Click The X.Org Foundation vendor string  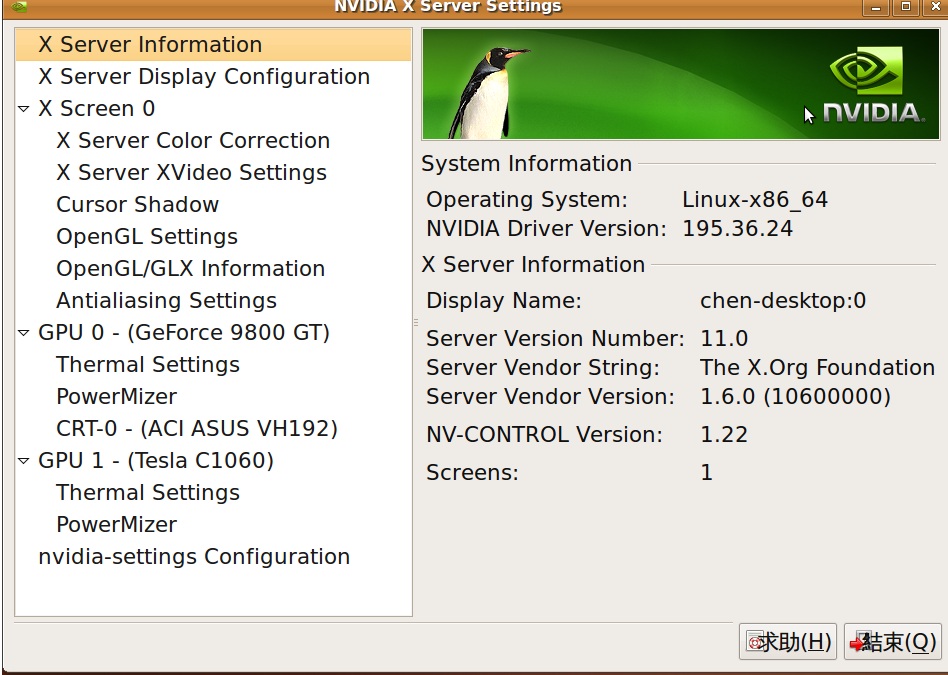(817, 368)
